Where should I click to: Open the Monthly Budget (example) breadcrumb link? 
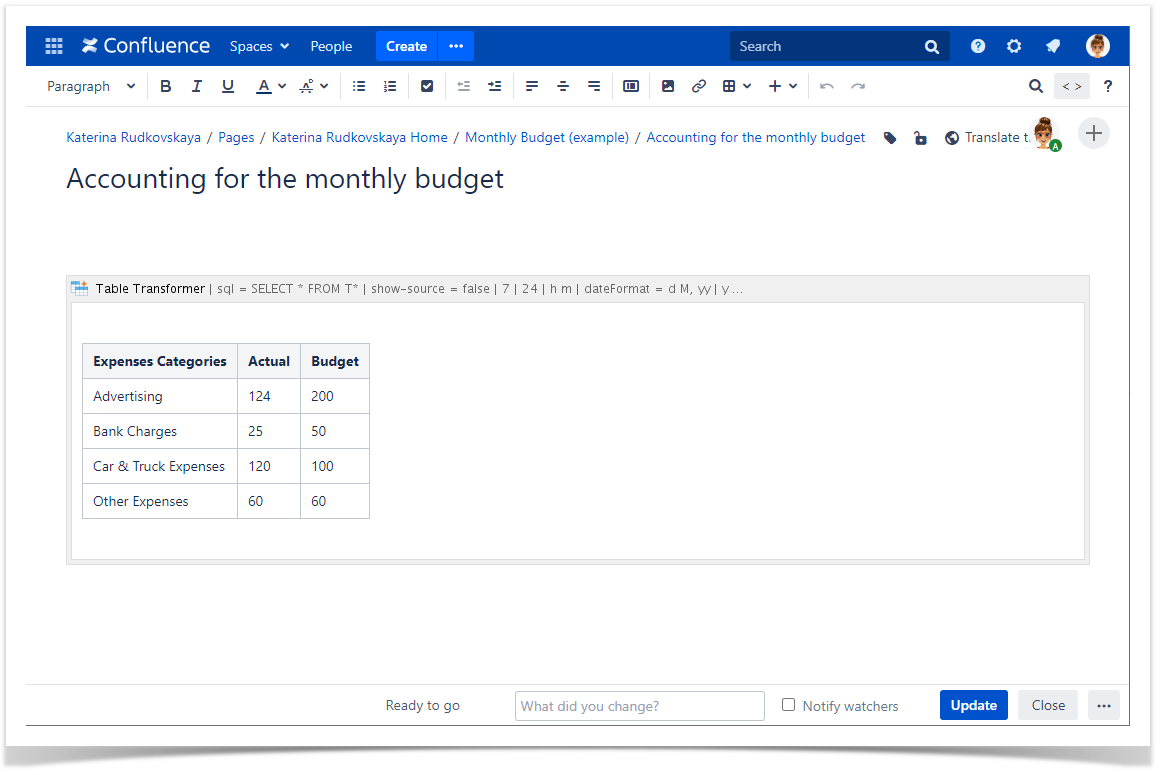(x=546, y=138)
